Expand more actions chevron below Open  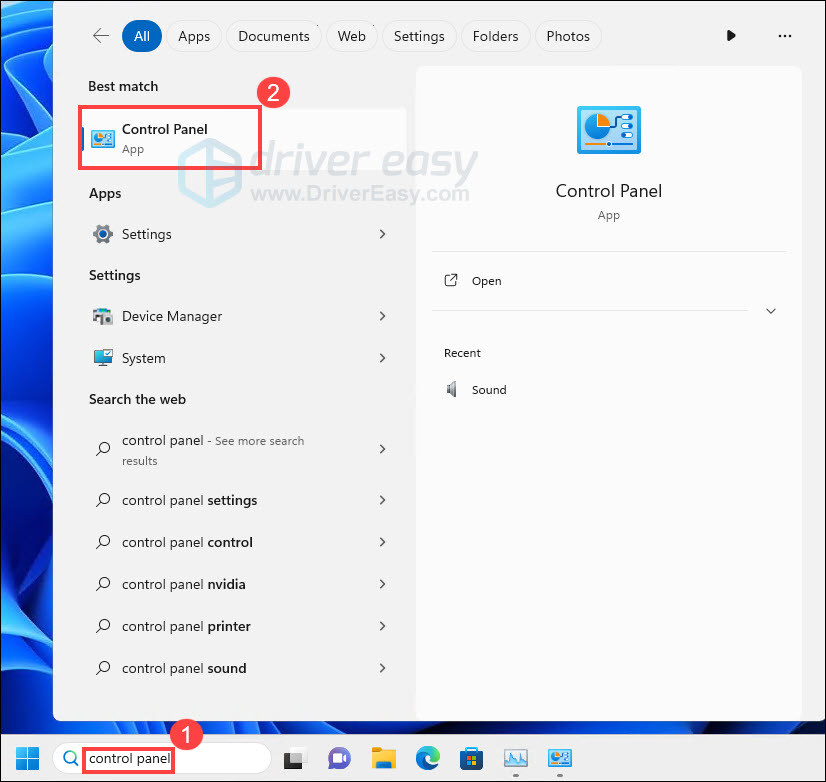coord(771,311)
